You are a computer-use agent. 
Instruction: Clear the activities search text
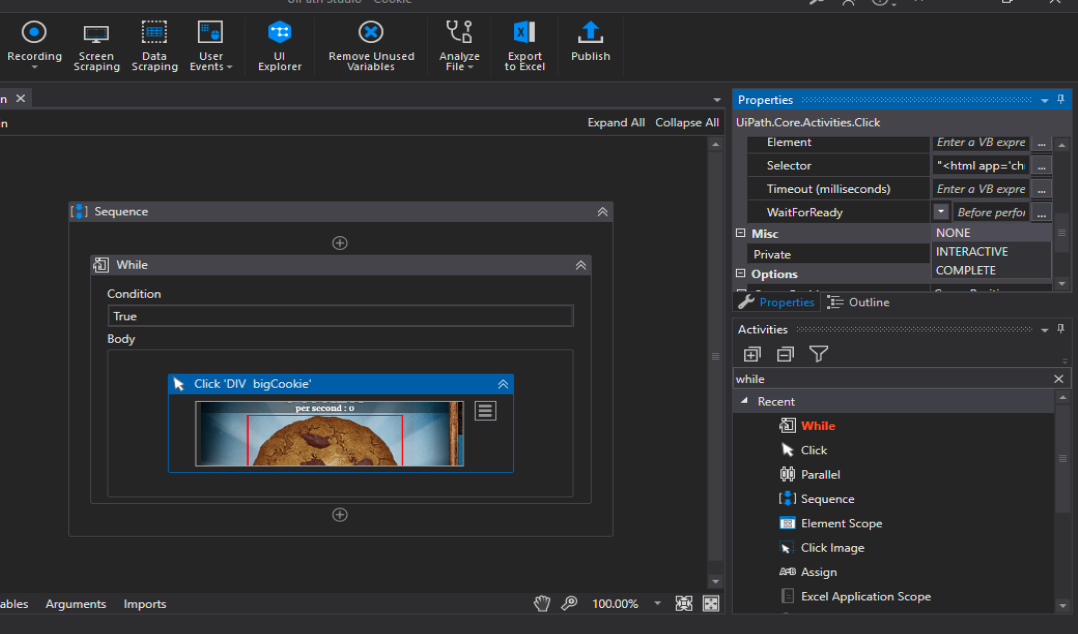pyautogui.click(x=1059, y=379)
